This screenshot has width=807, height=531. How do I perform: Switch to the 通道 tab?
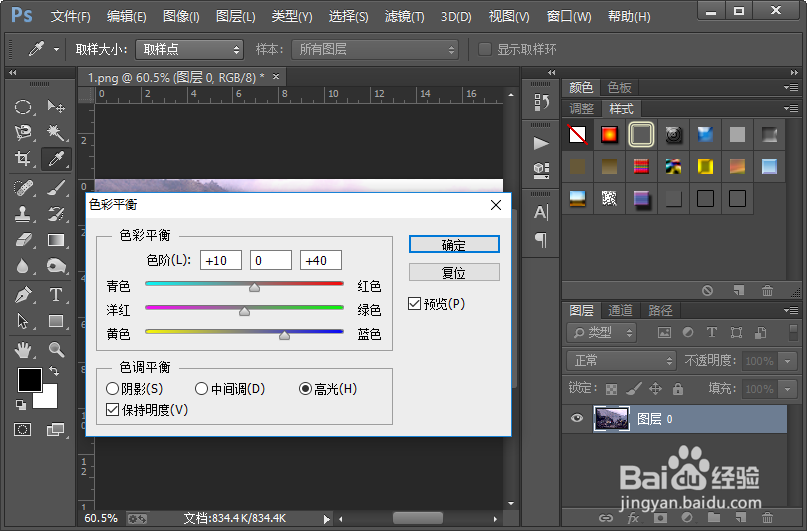point(620,310)
